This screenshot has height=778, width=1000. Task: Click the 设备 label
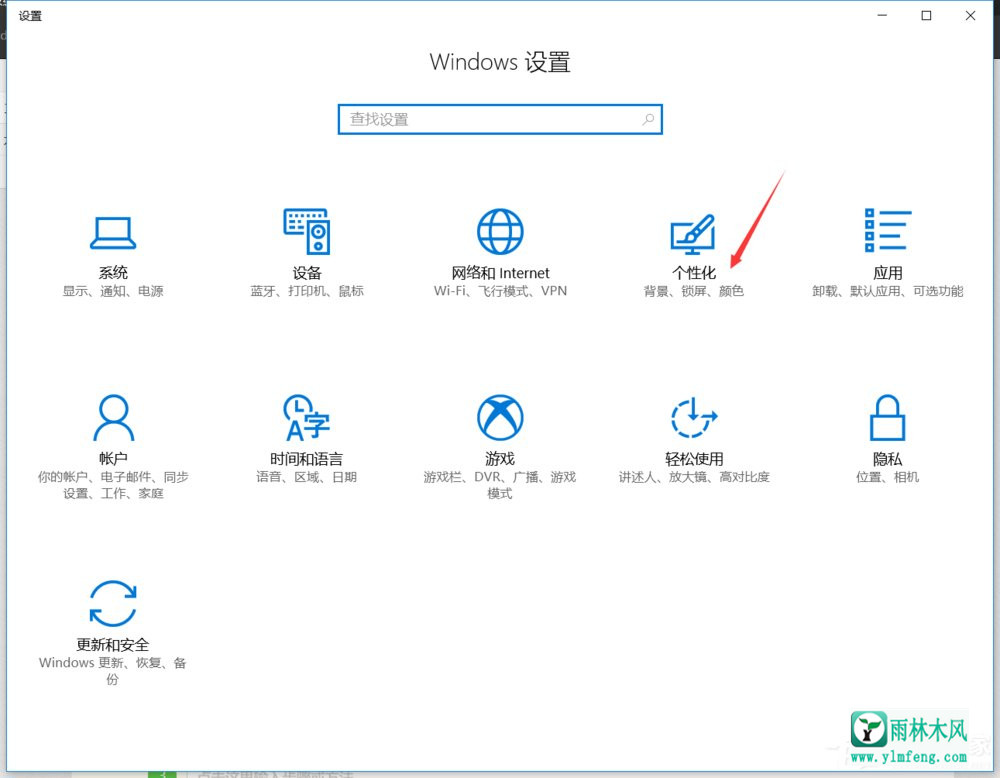tap(307, 273)
